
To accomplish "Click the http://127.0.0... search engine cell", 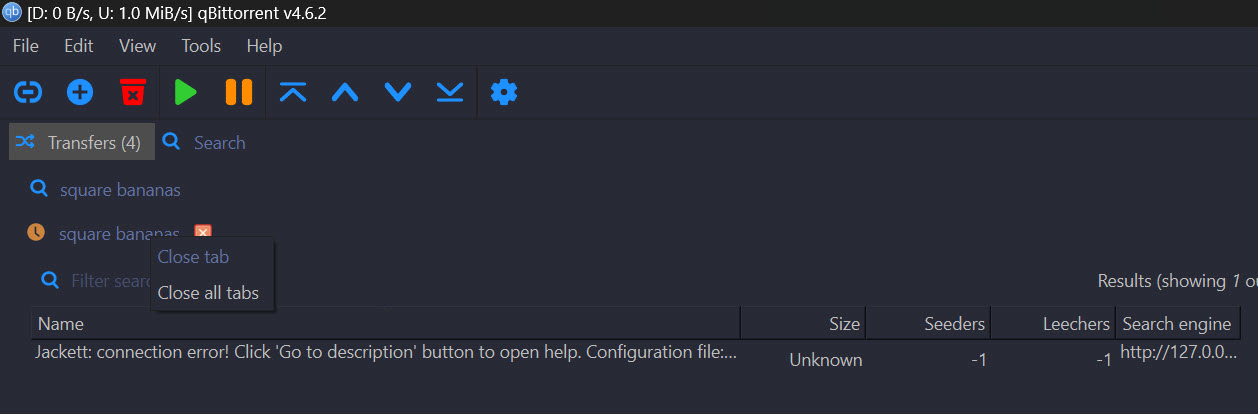I will tap(1178, 353).
